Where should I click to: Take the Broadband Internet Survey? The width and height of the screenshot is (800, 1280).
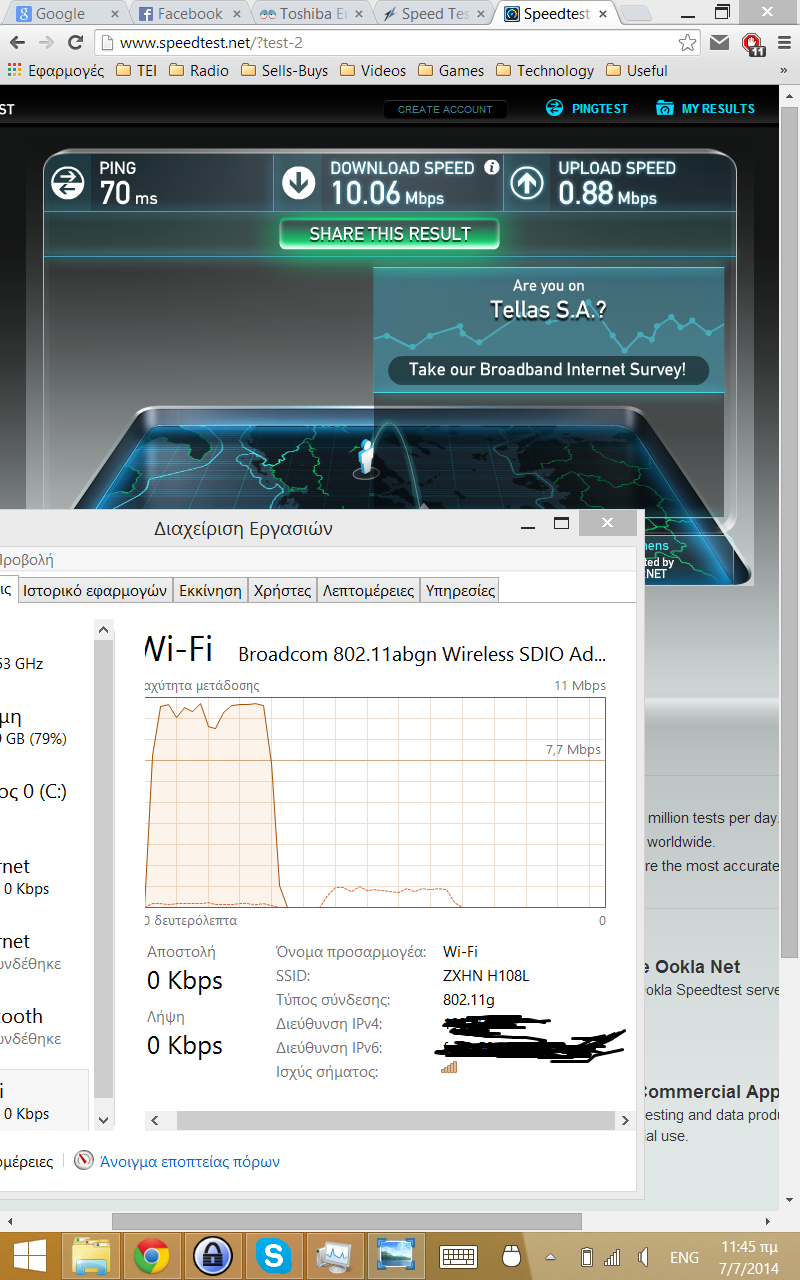click(x=548, y=370)
